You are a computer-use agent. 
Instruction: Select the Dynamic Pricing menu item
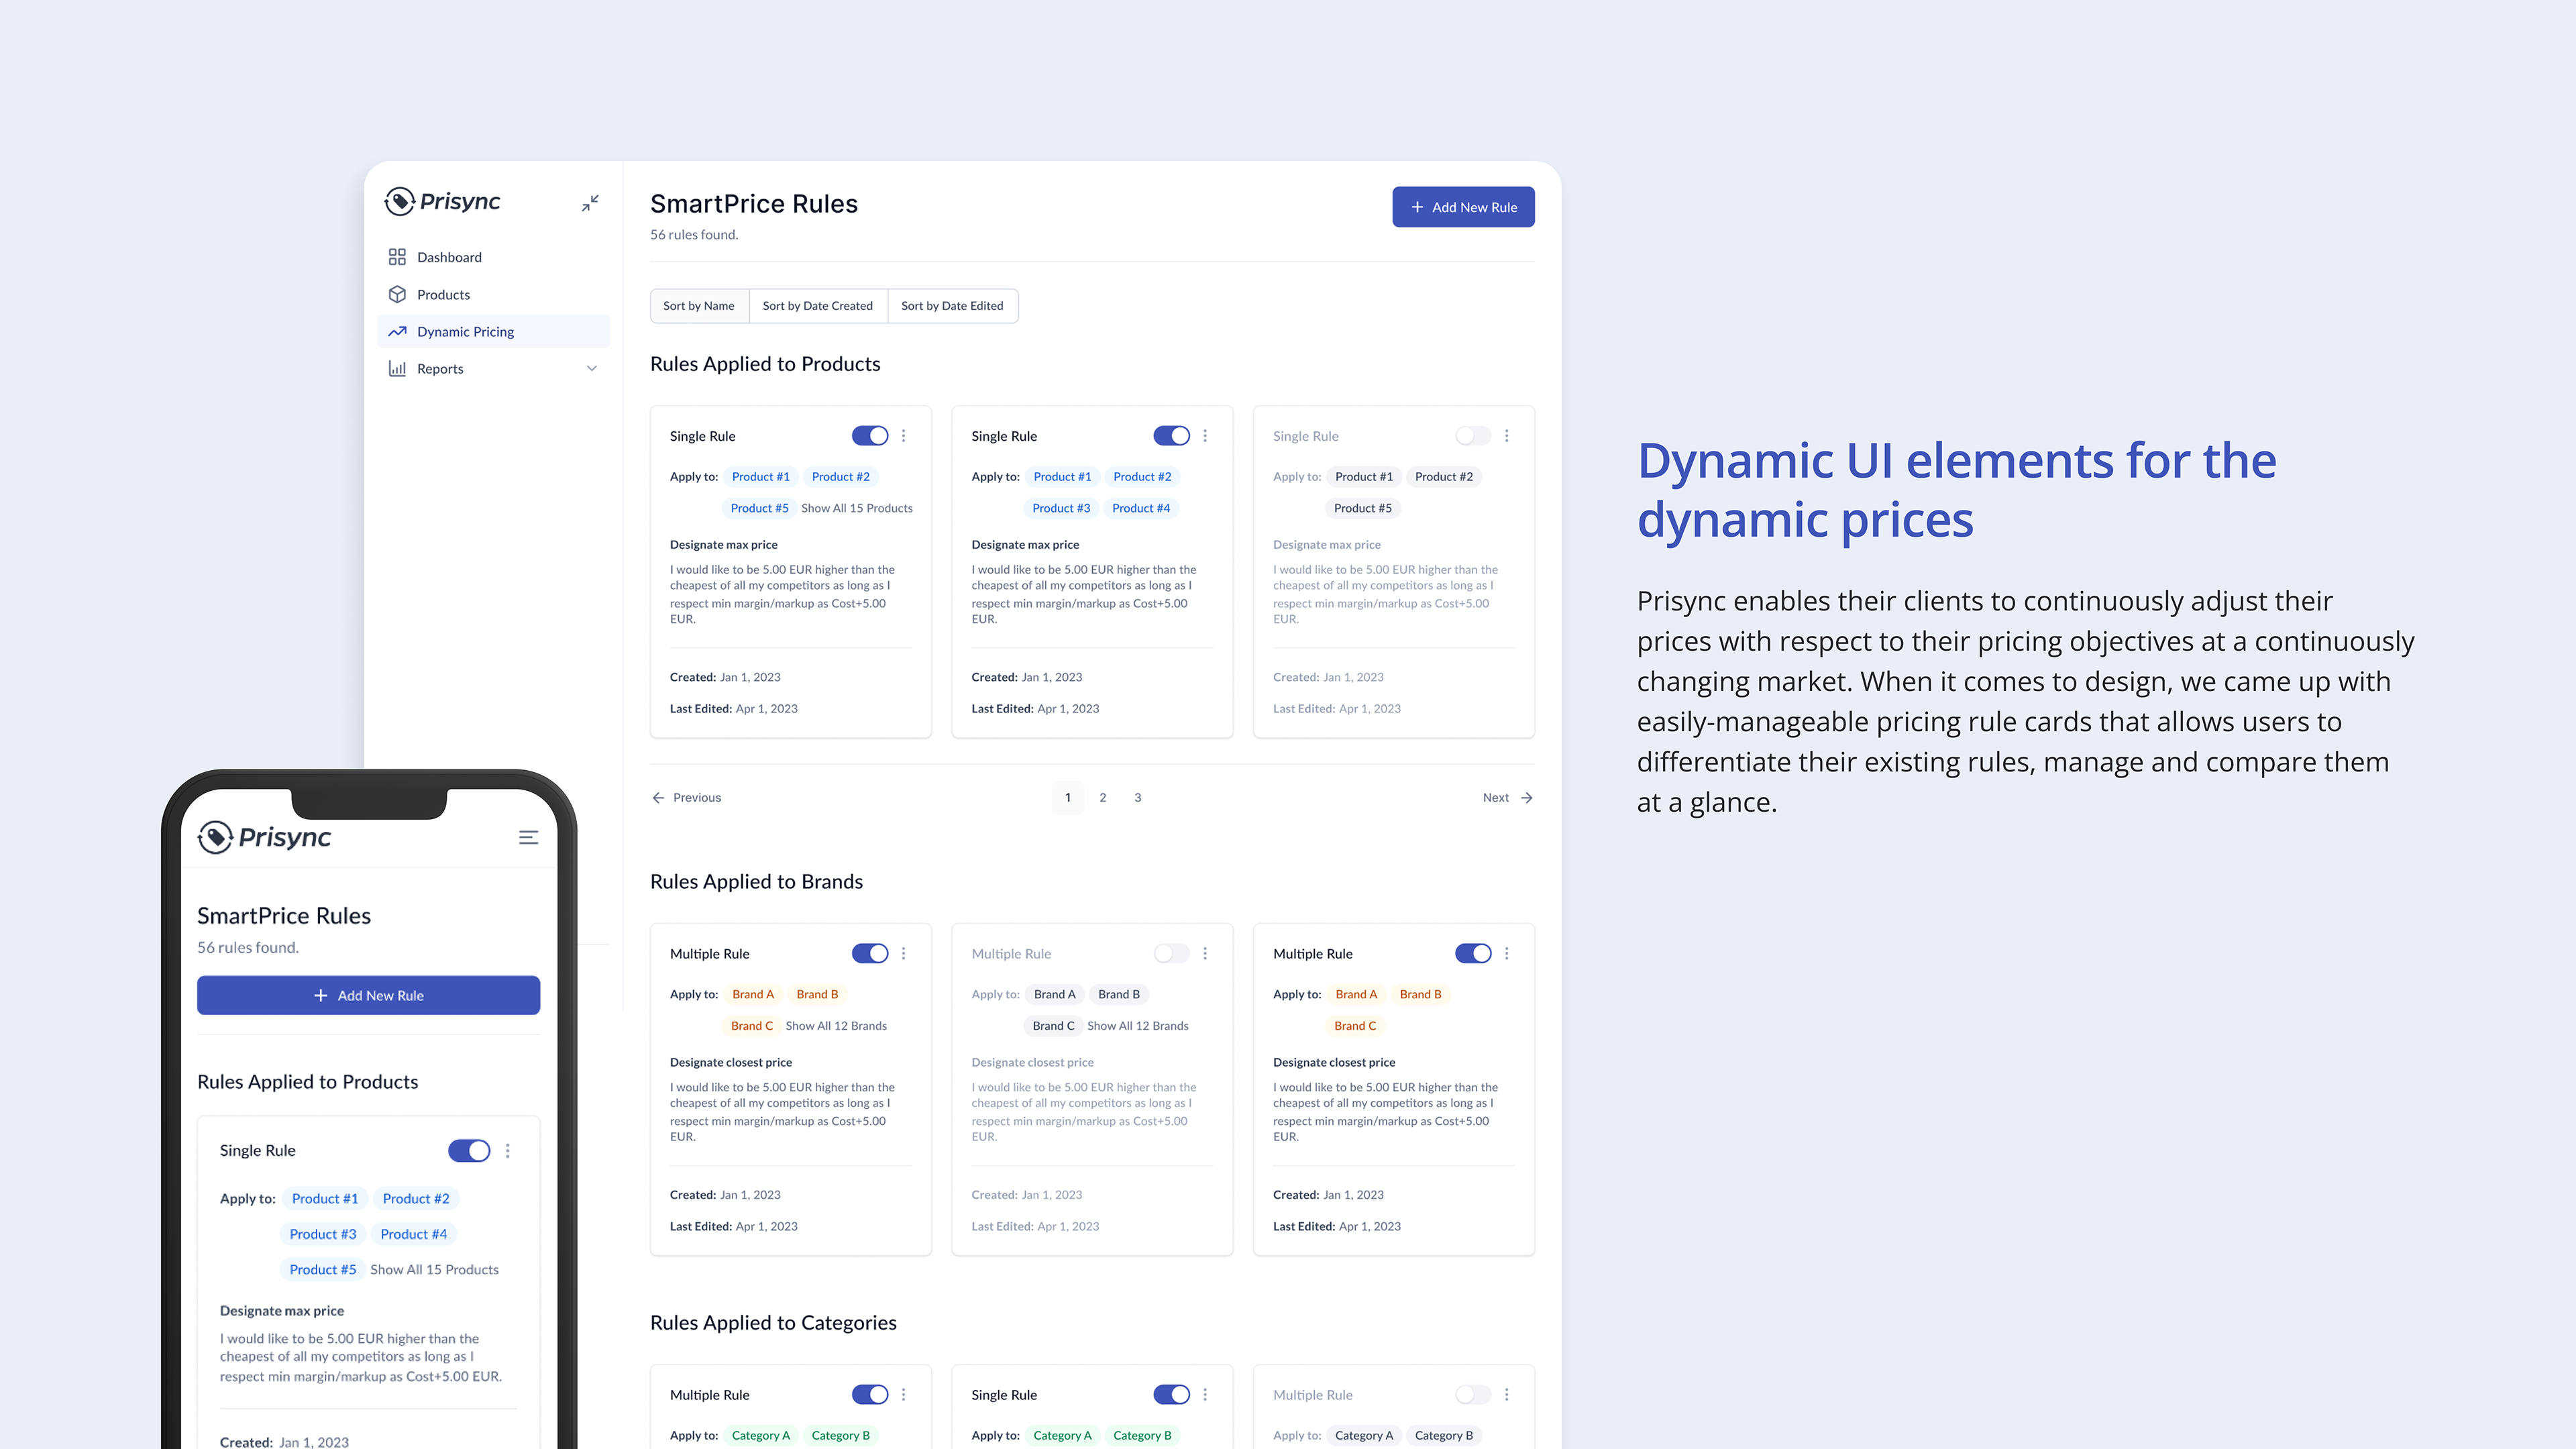coord(465,332)
